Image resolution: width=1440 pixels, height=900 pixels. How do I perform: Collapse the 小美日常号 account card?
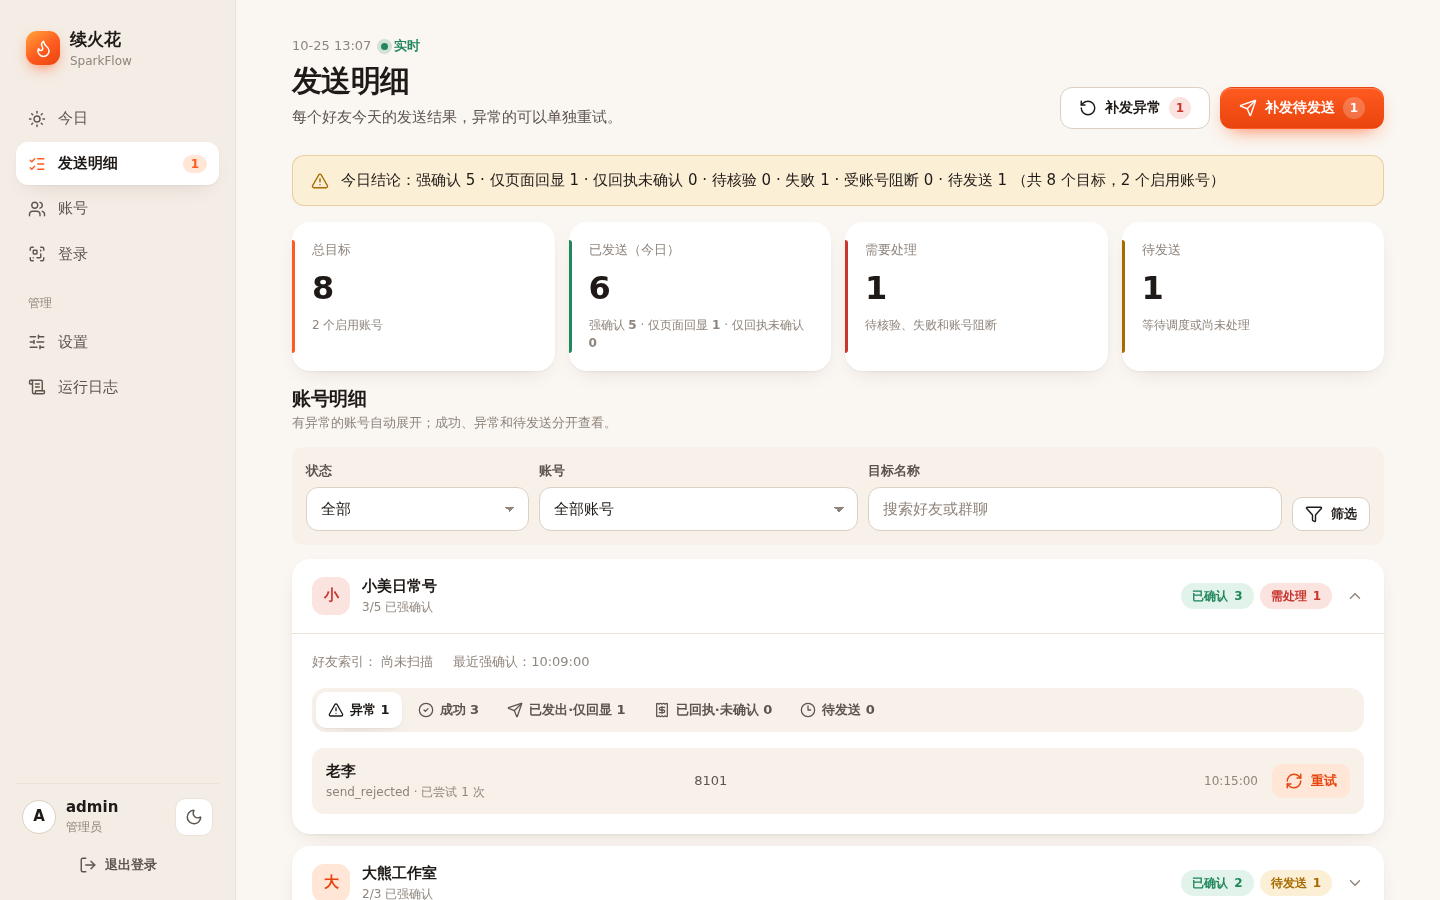1355,596
